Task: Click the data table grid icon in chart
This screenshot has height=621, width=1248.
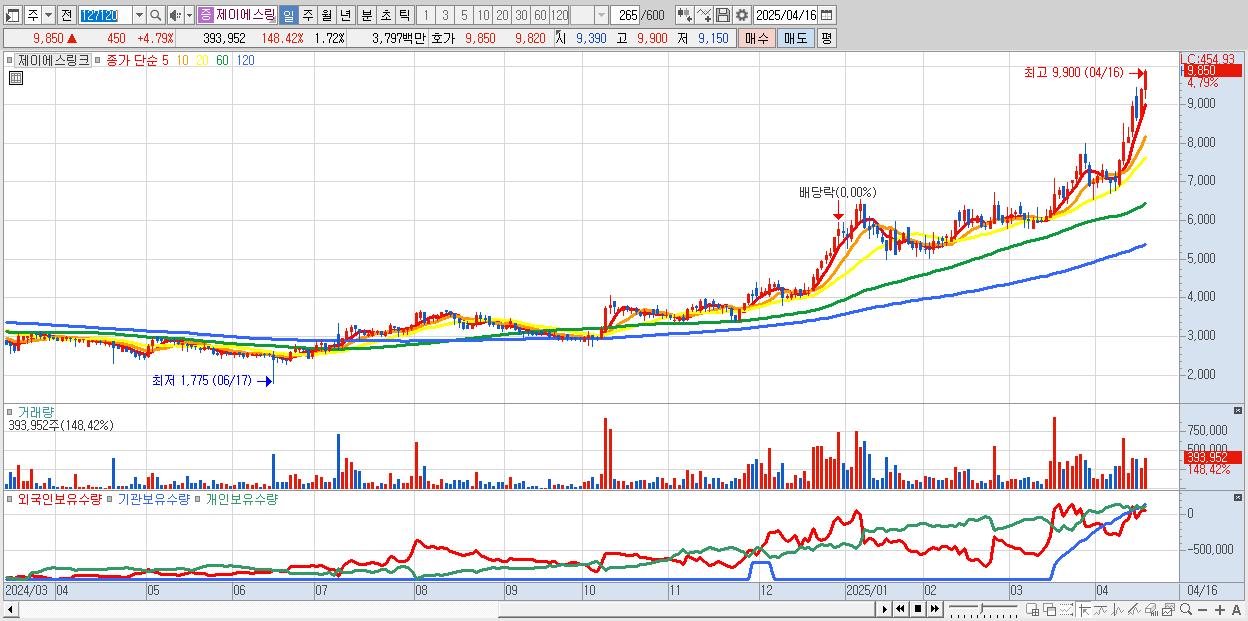Action: point(15,77)
